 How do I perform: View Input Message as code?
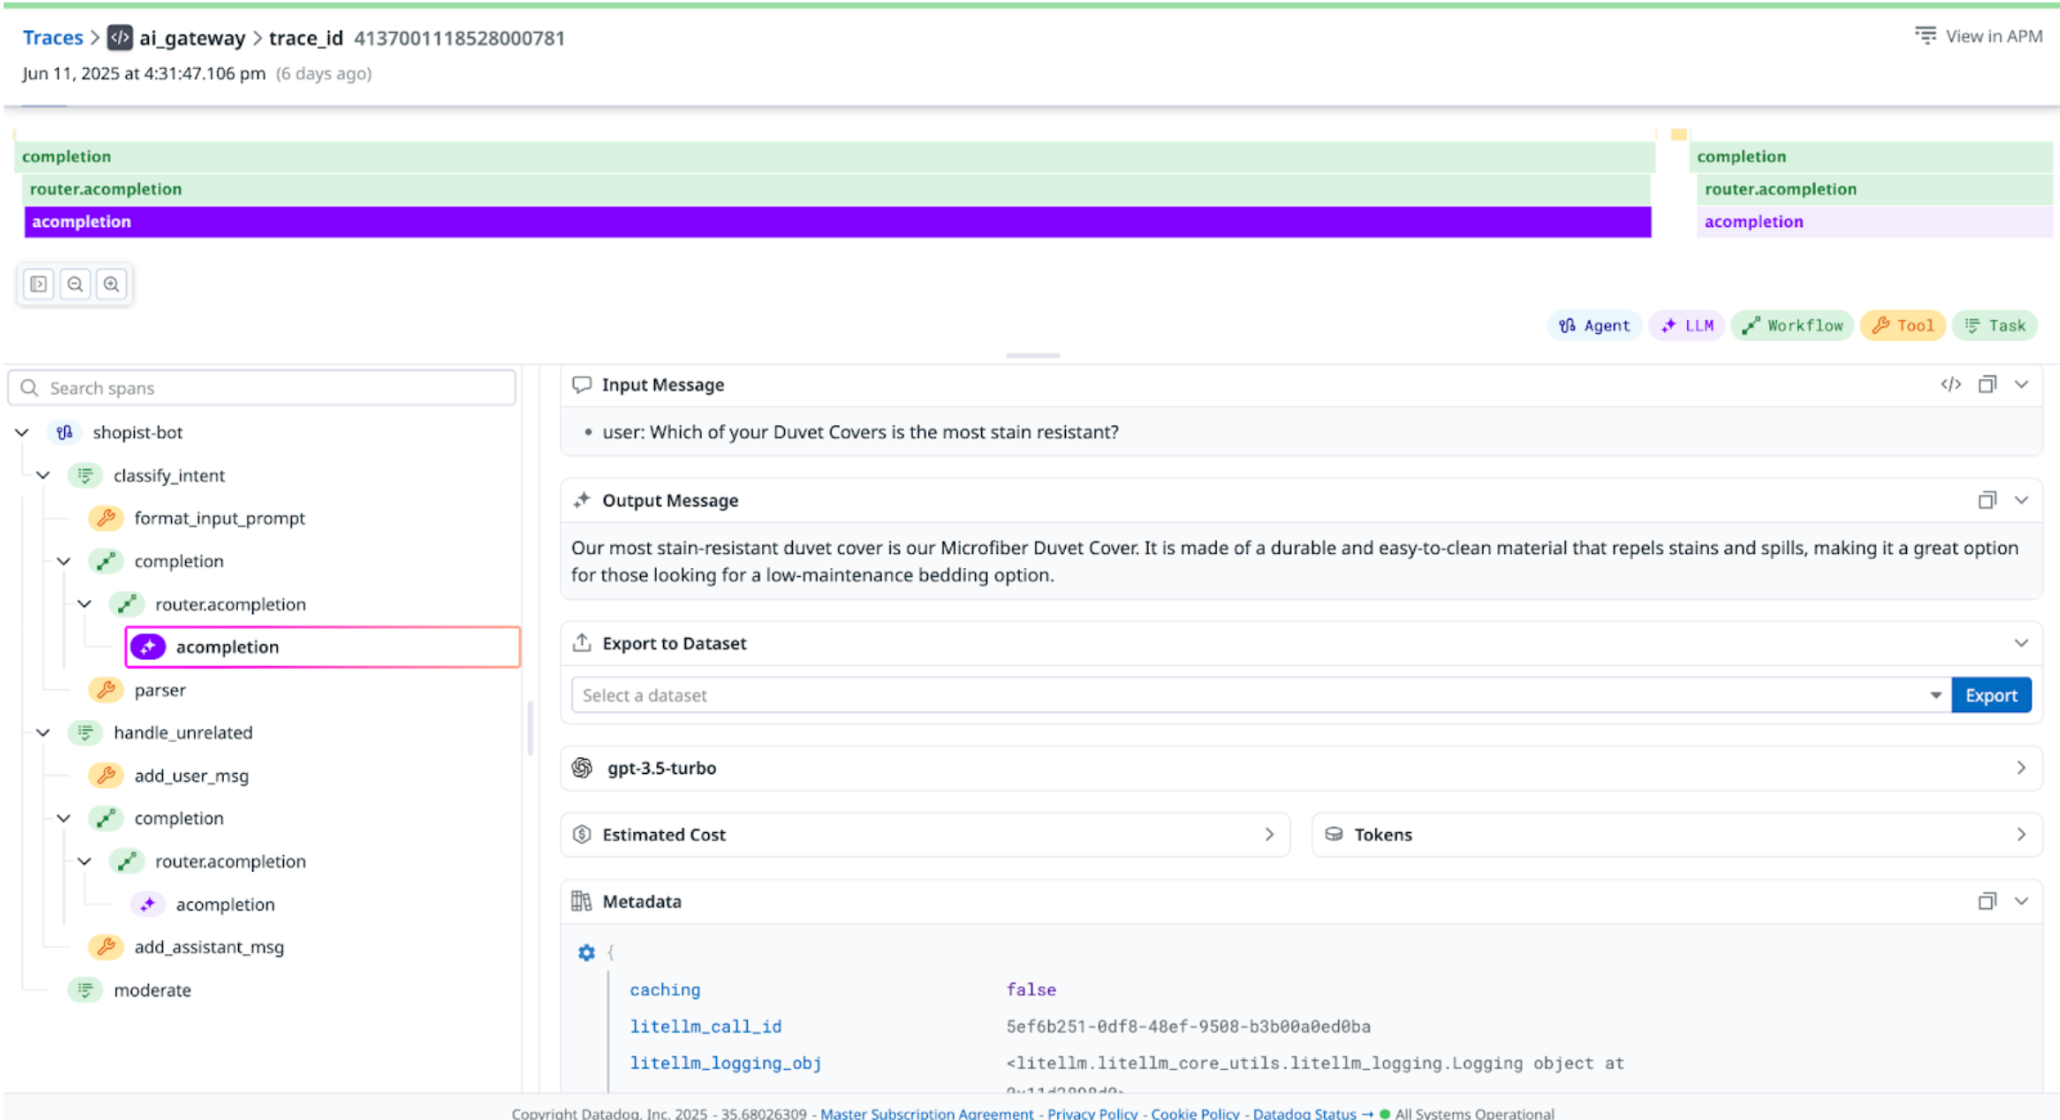pyautogui.click(x=1951, y=383)
